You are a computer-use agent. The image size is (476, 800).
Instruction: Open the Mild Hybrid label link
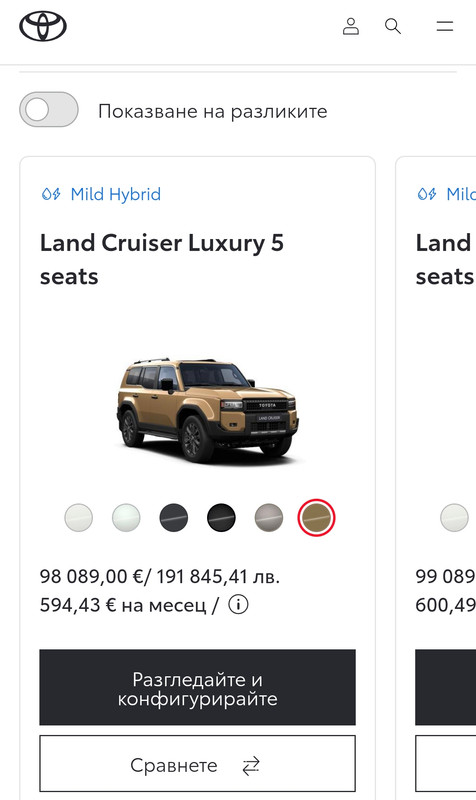(116, 194)
